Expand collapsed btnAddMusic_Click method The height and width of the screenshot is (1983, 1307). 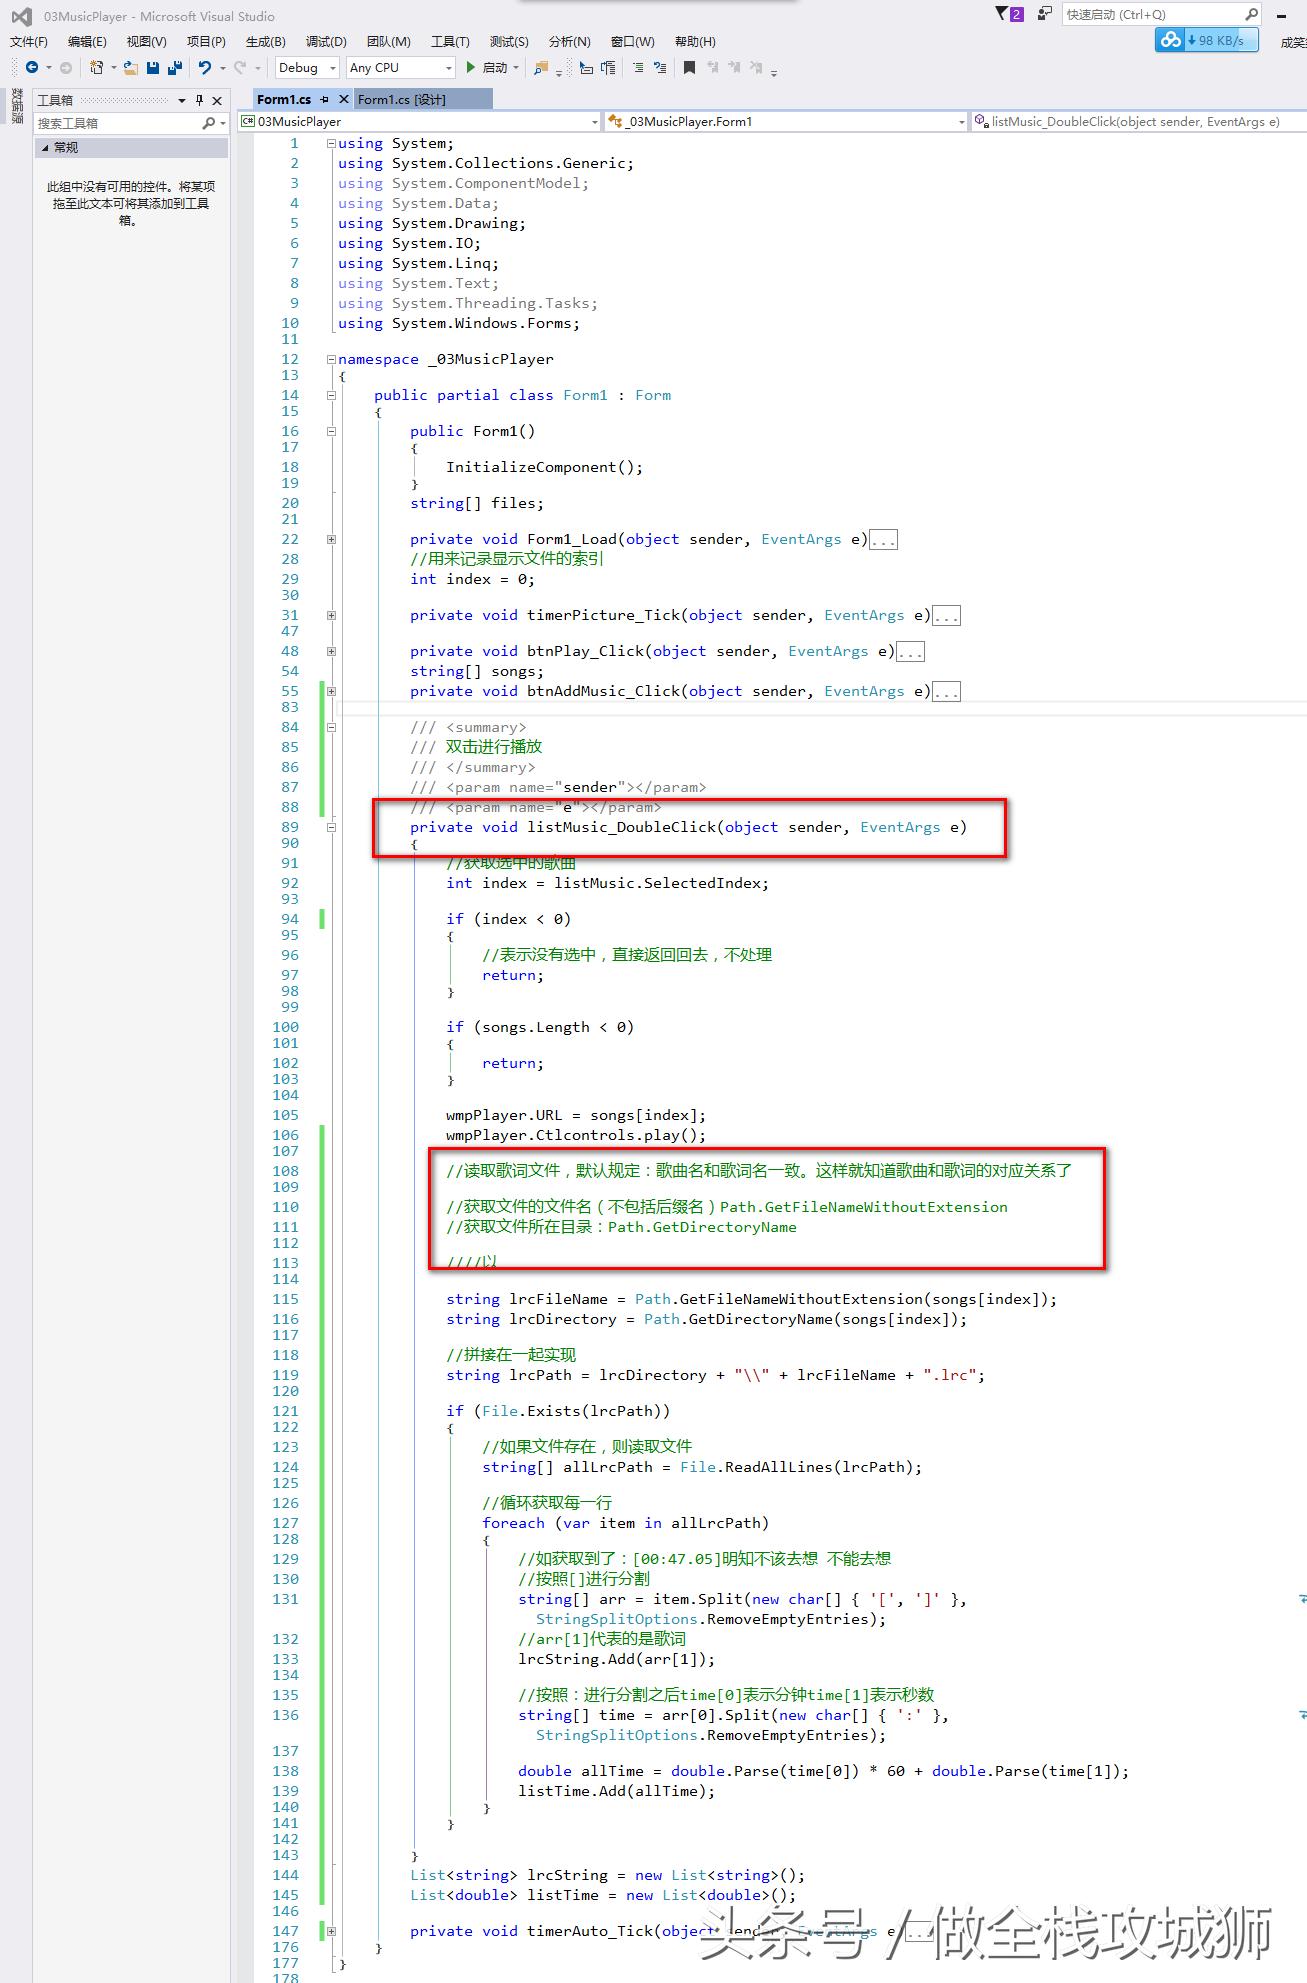click(x=331, y=691)
